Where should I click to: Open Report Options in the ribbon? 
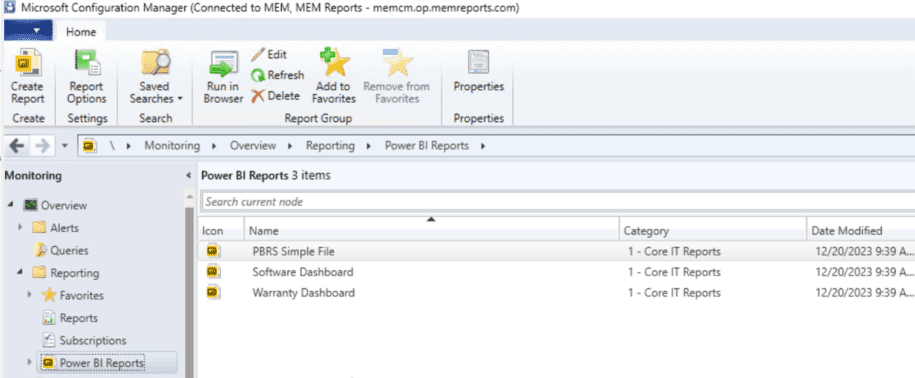(86, 77)
